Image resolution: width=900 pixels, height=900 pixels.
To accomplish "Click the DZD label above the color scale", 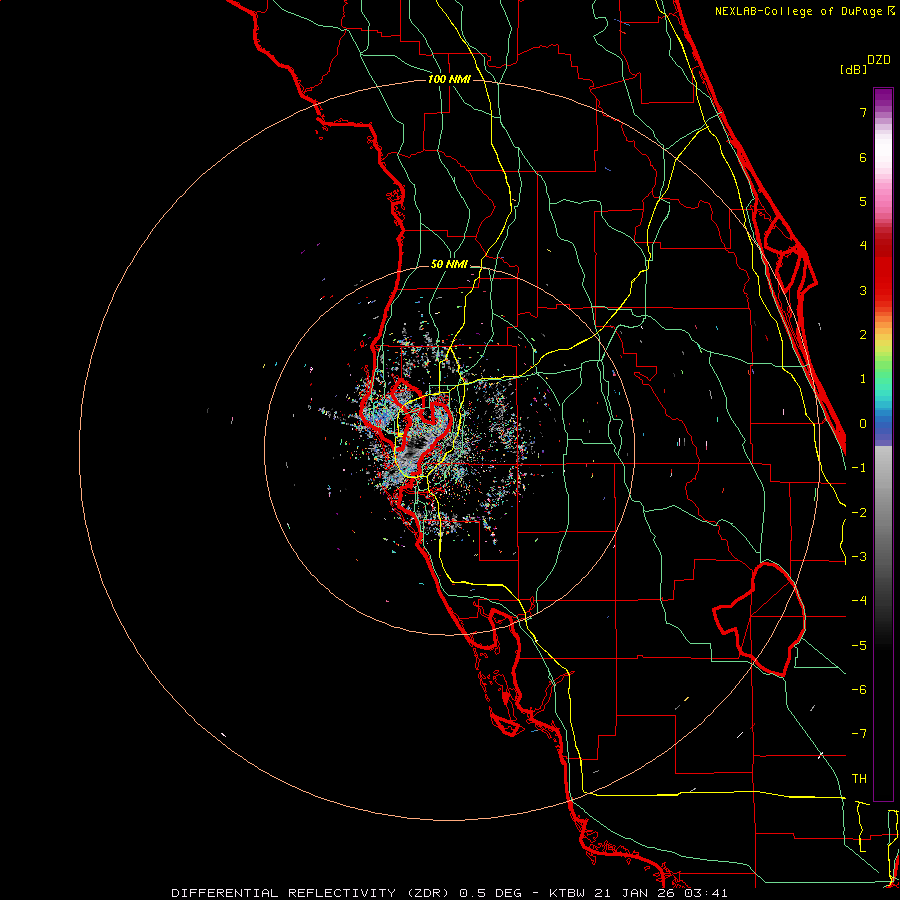I will [x=879, y=60].
